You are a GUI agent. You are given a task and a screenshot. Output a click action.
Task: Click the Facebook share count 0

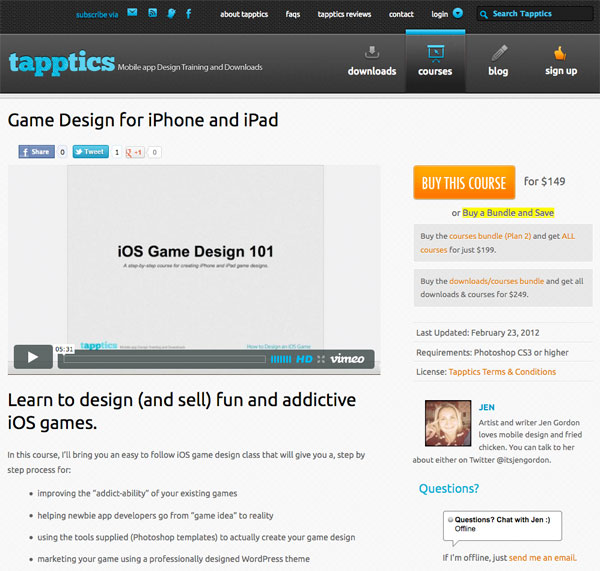[62, 152]
